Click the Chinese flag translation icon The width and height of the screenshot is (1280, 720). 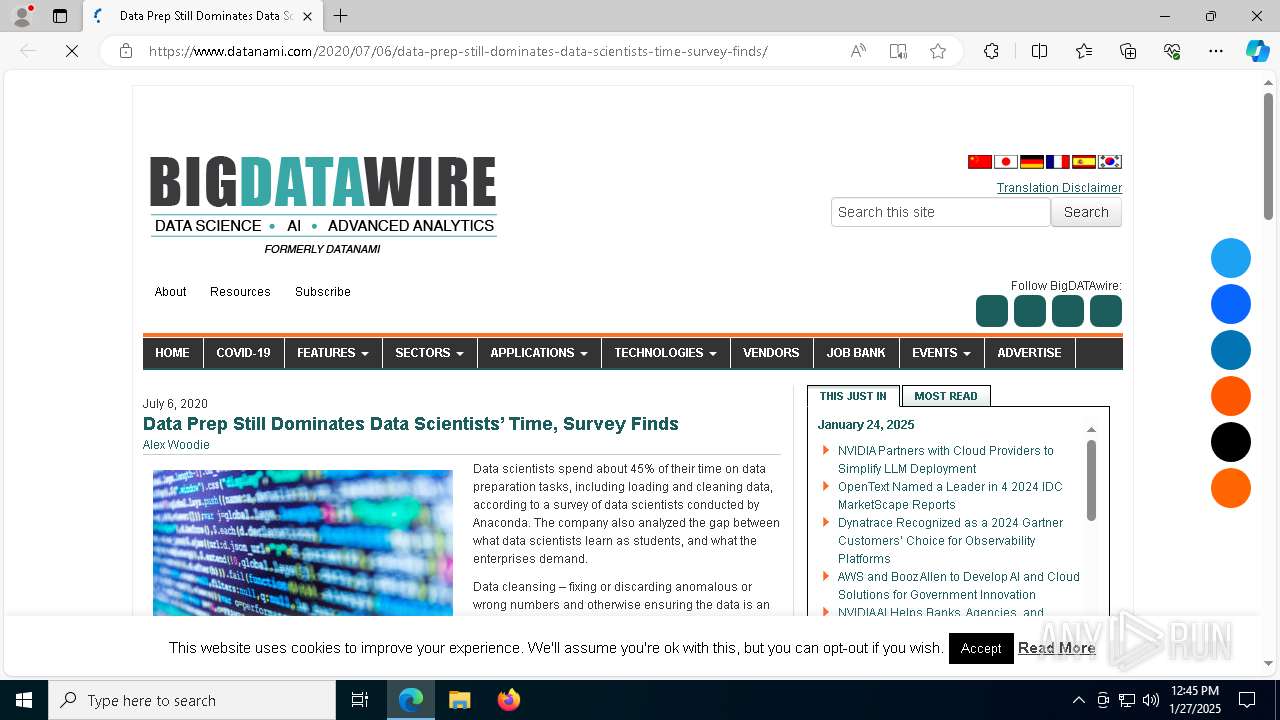[x=980, y=162]
